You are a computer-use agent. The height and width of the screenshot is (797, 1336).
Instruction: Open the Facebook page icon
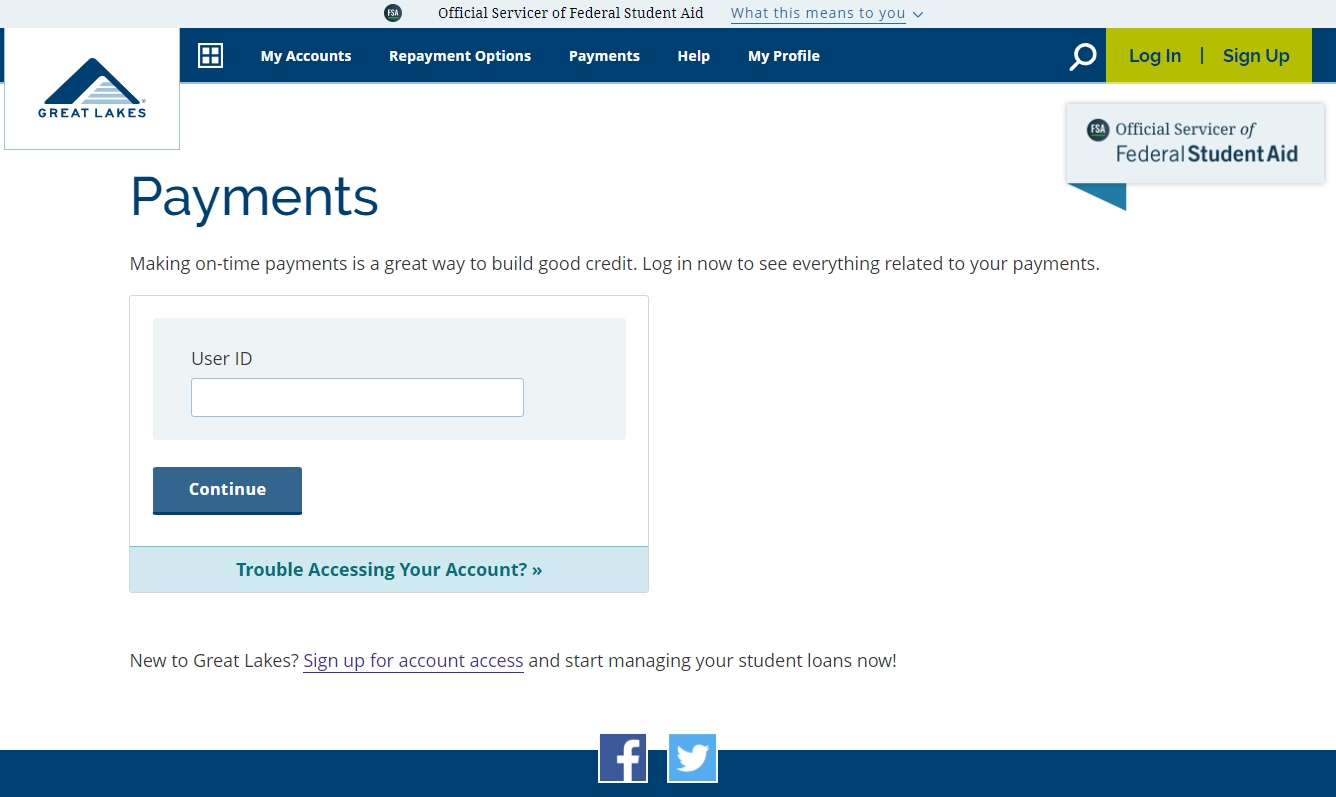click(x=623, y=758)
